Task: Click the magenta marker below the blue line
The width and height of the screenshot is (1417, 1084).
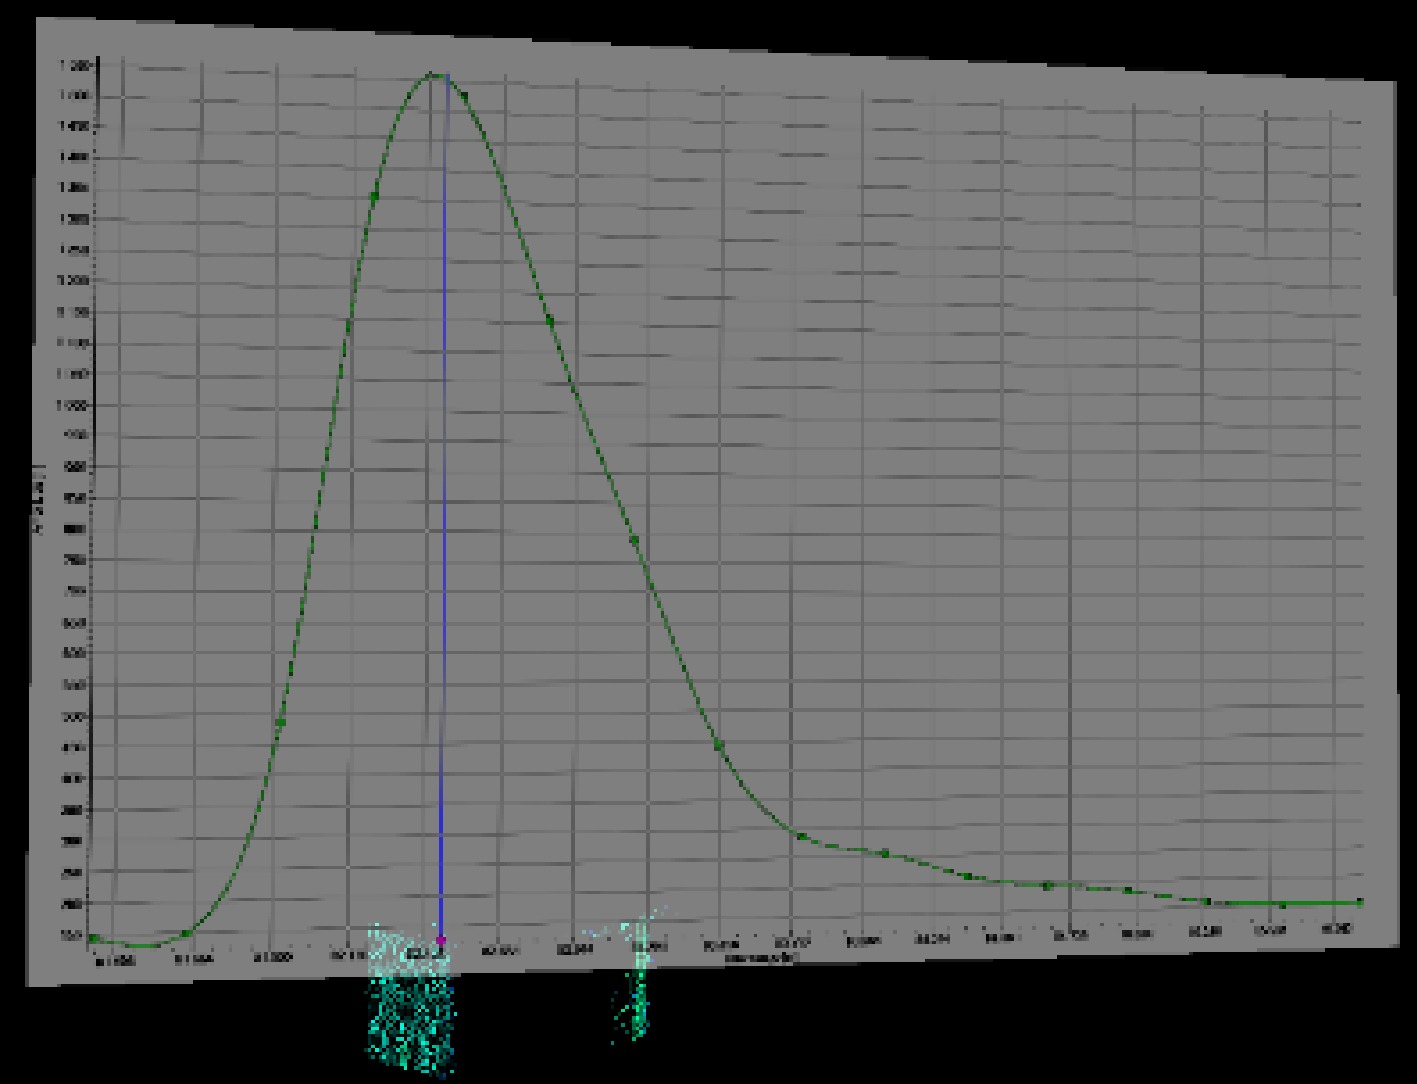Action: coord(441,940)
